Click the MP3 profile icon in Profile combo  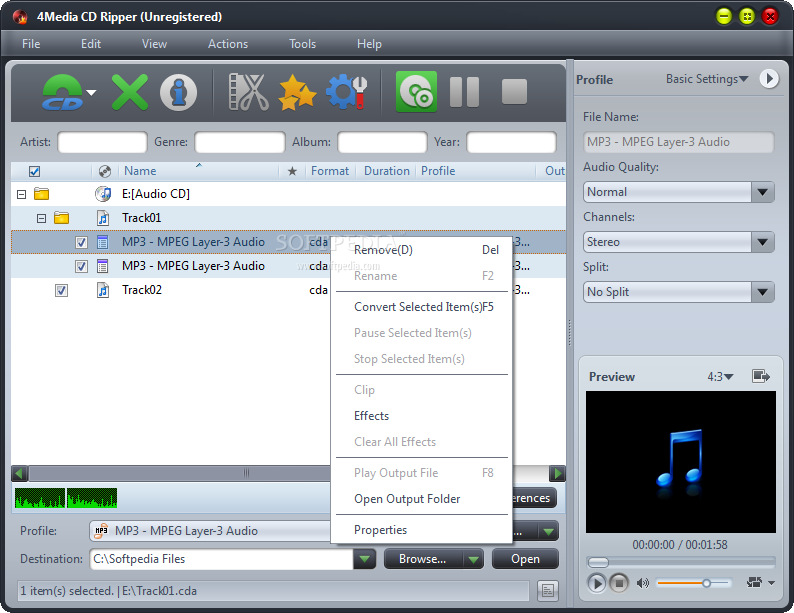(101, 530)
